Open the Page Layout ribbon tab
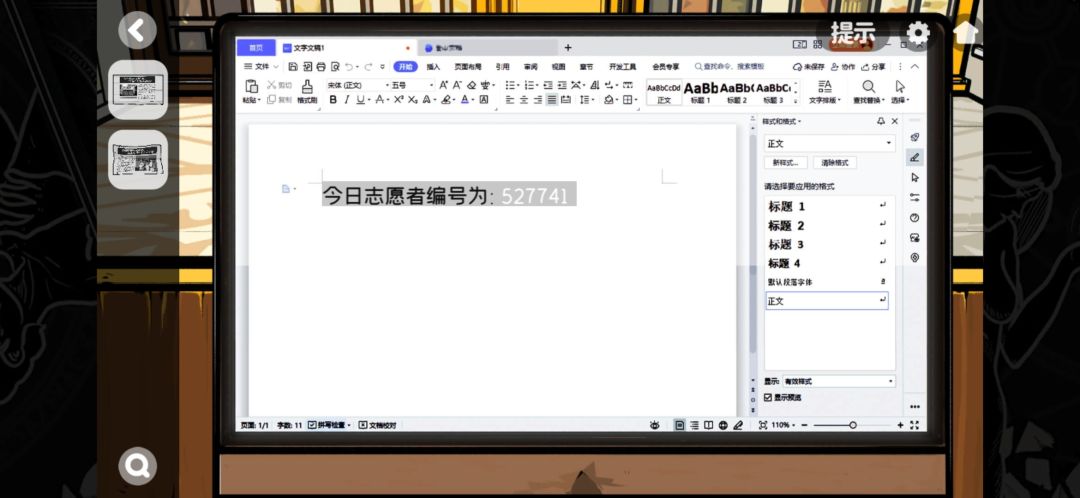The width and height of the screenshot is (1080, 498). (468, 67)
